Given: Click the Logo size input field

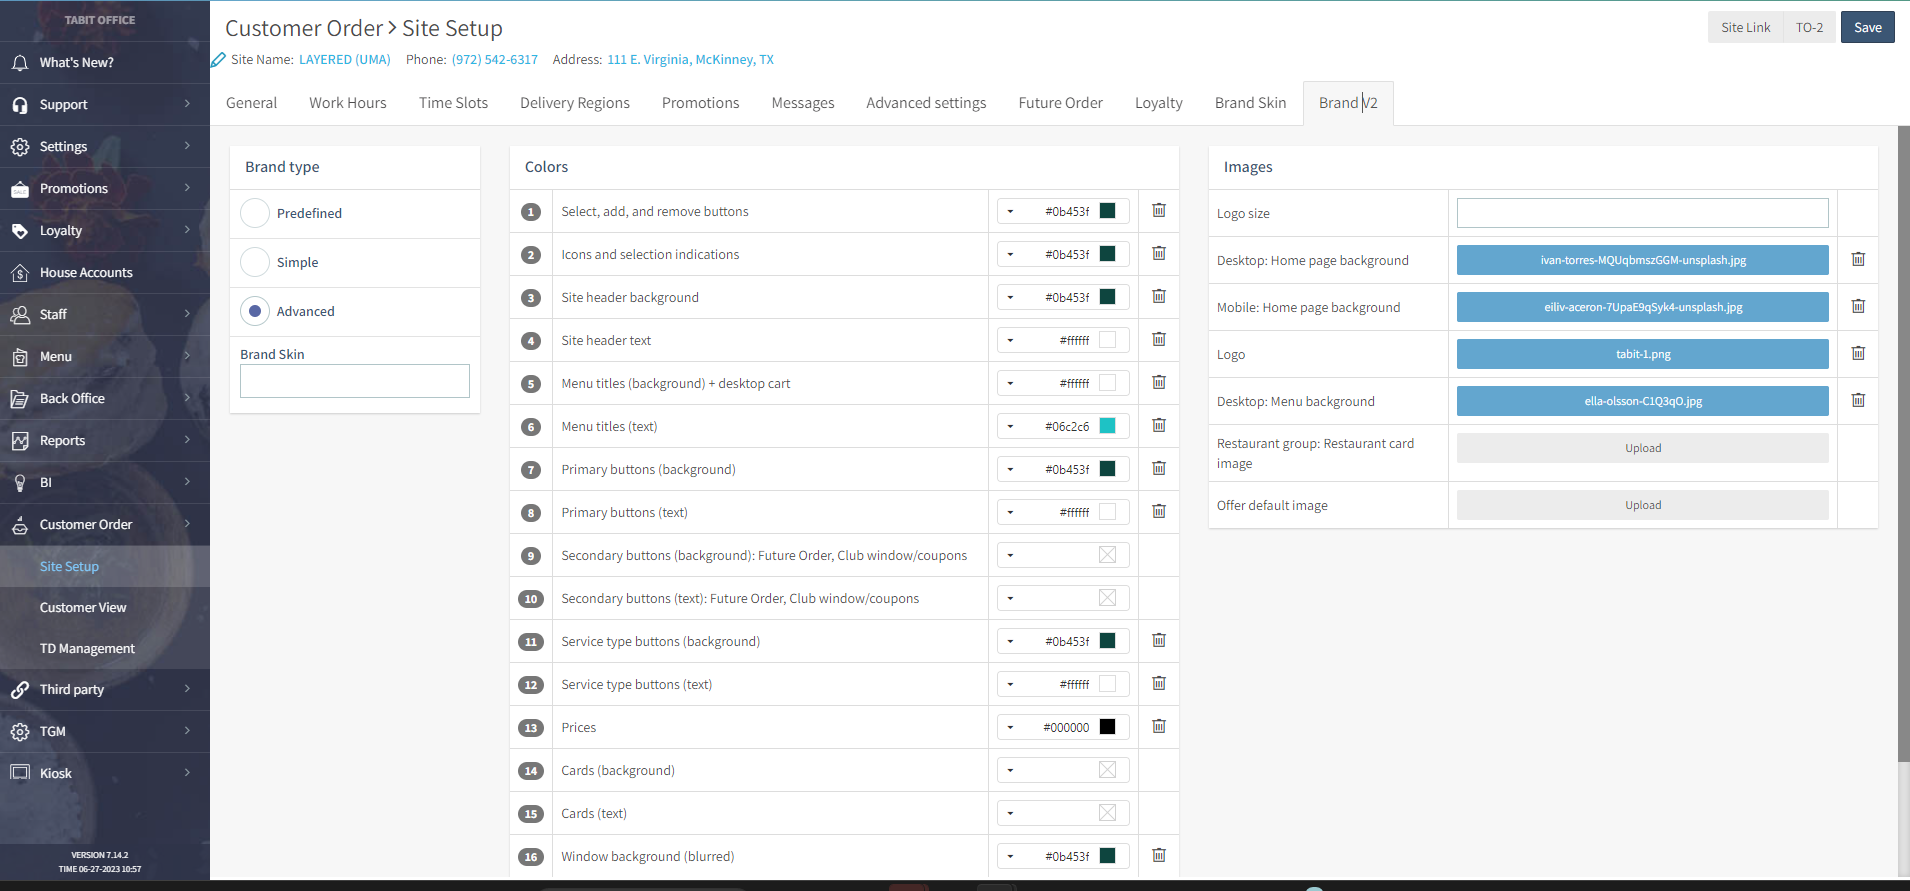Looking at the screenshot, I should click(x=1642, y=213).
